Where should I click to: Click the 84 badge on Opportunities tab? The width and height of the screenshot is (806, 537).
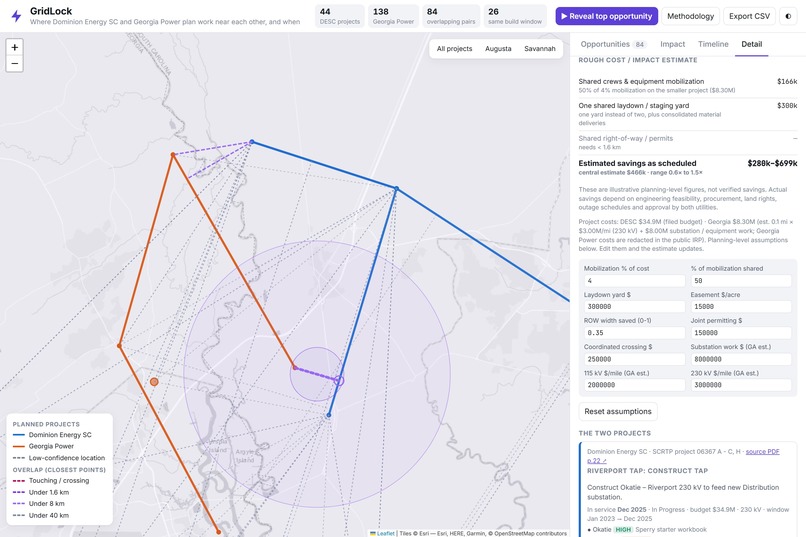click(639, 45)
